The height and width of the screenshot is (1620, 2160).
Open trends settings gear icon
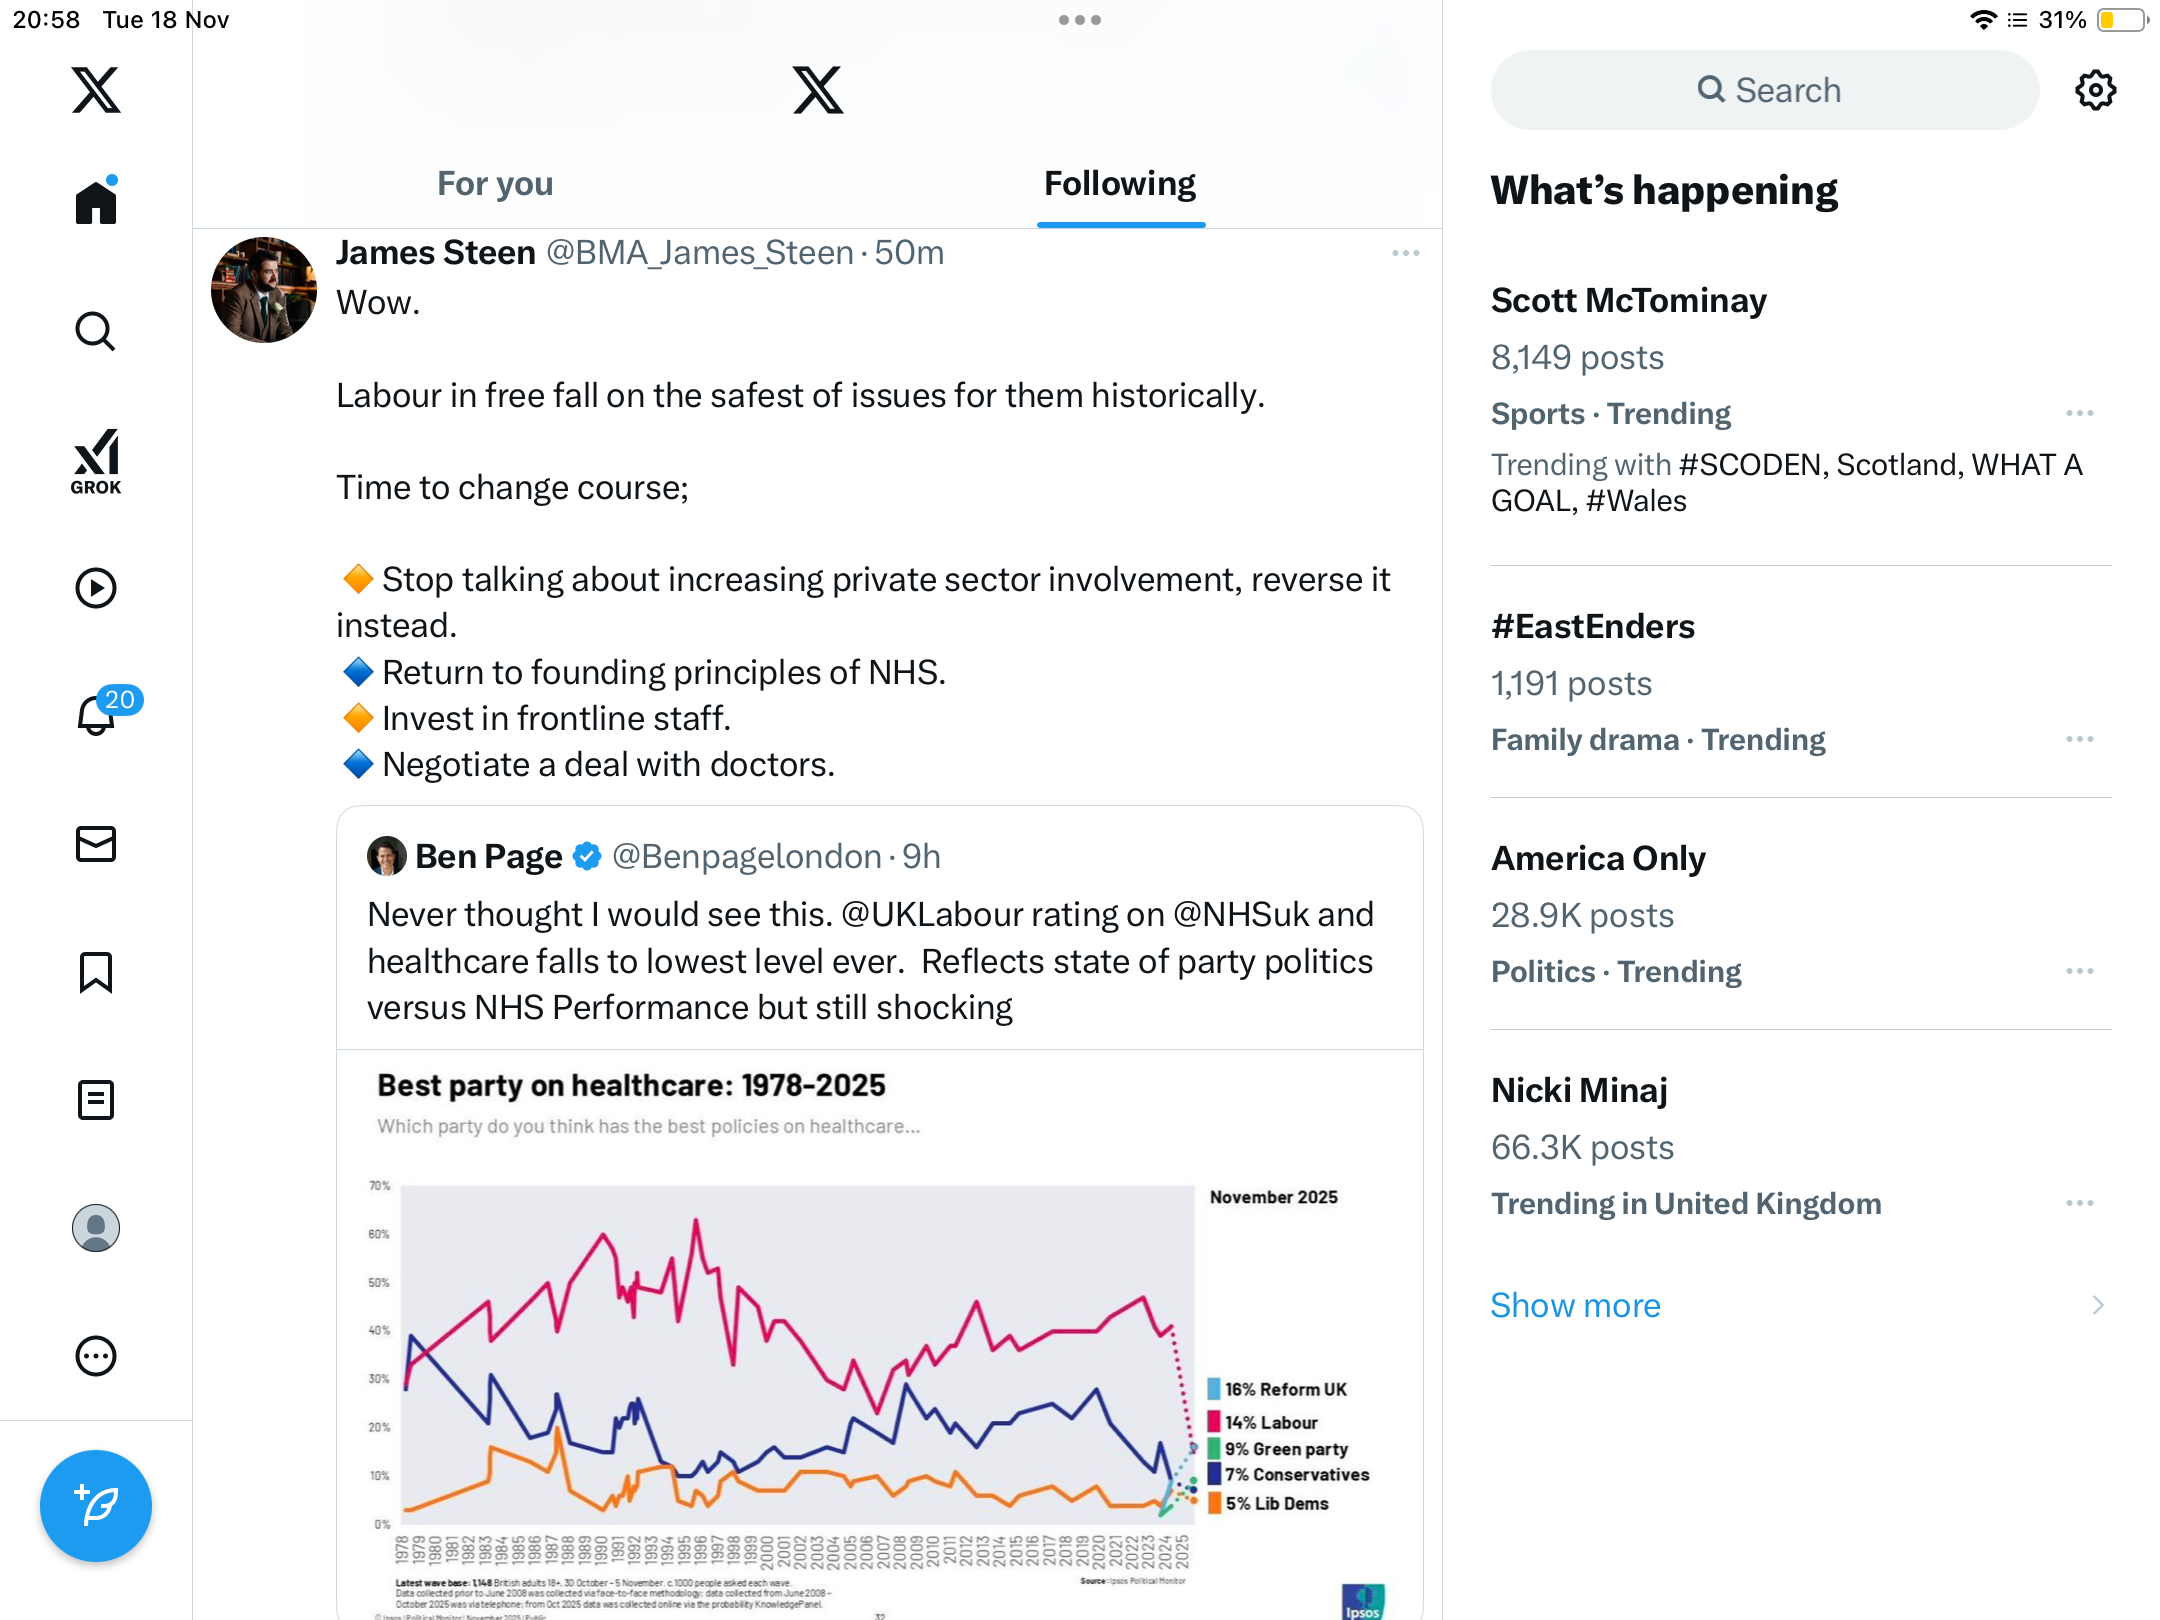coord(2095,90)
